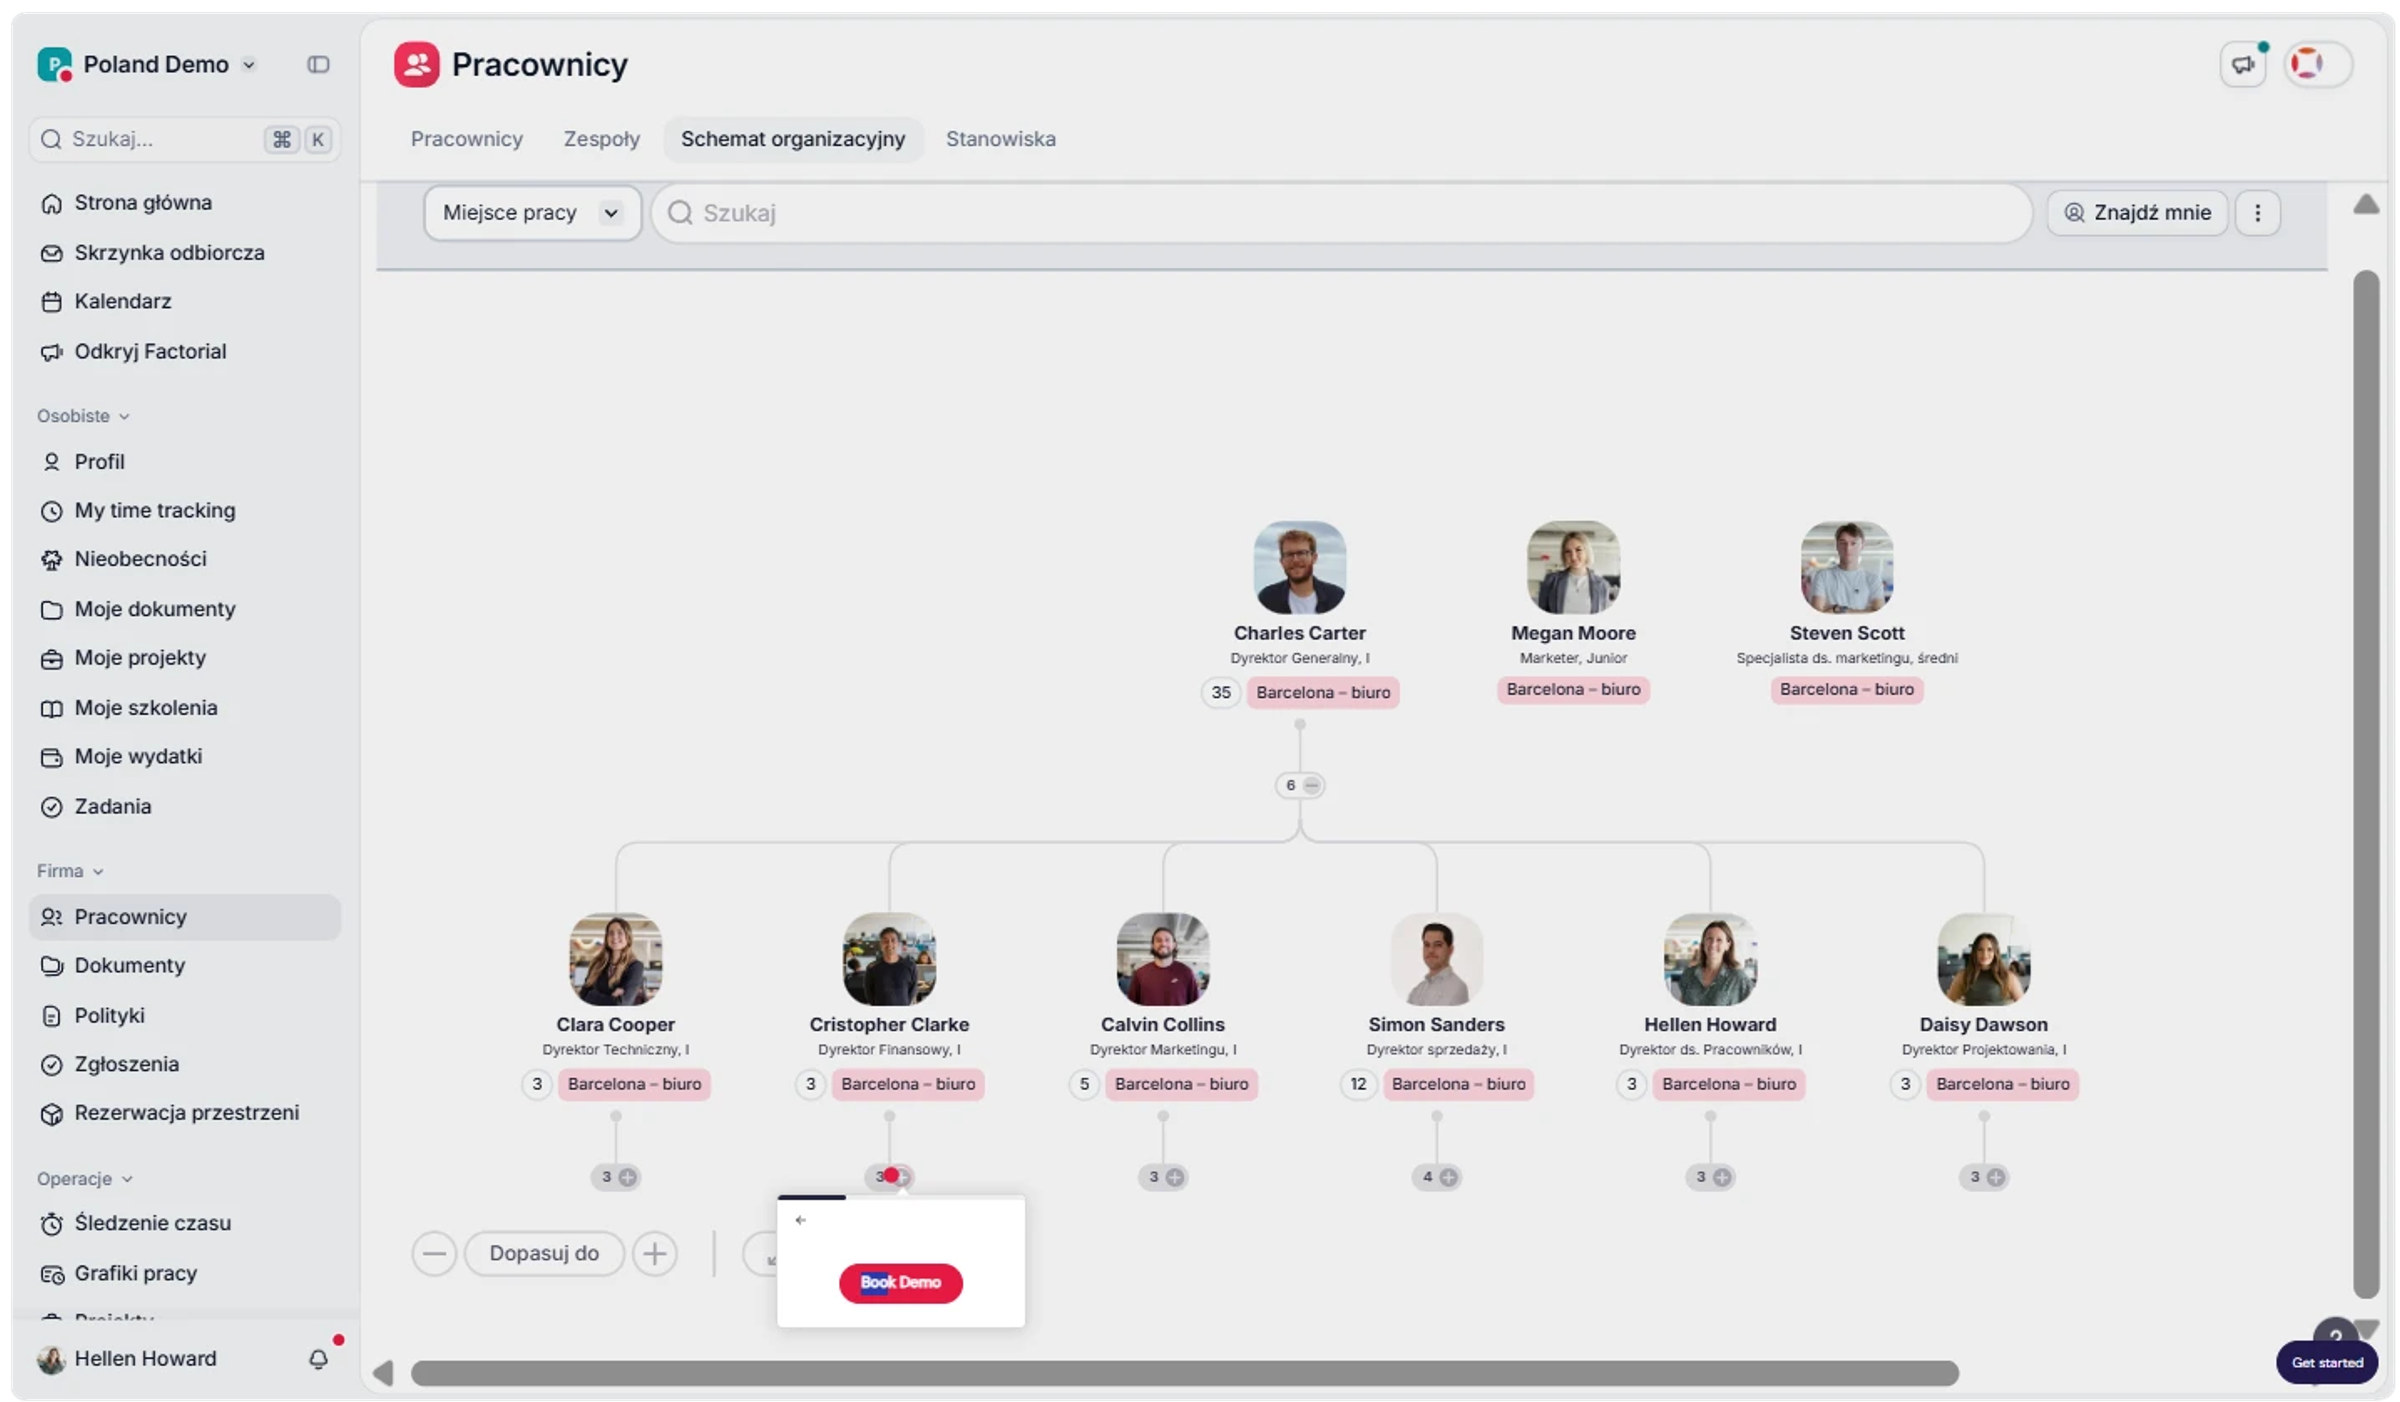
Task: Collapse the Firma section
Action: [x=70, y=871]
